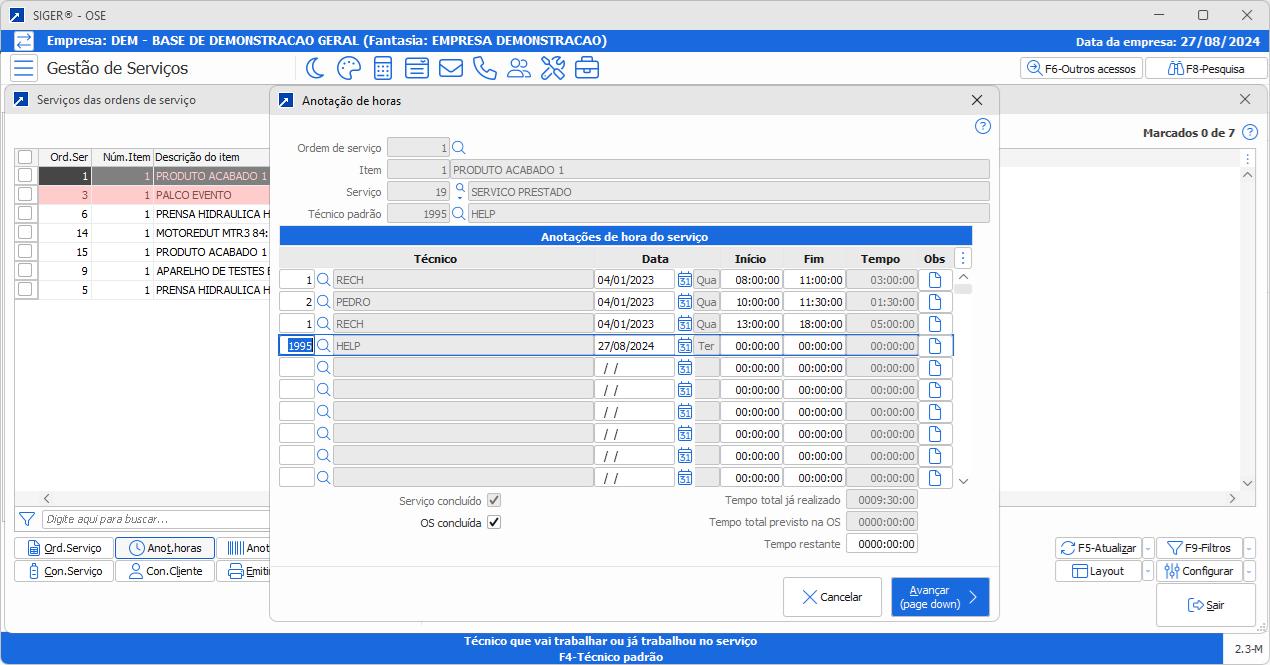Expand the F5-Atualizar dropdown arrow
Screen dimensions: 1270x665
(1148, 548)
